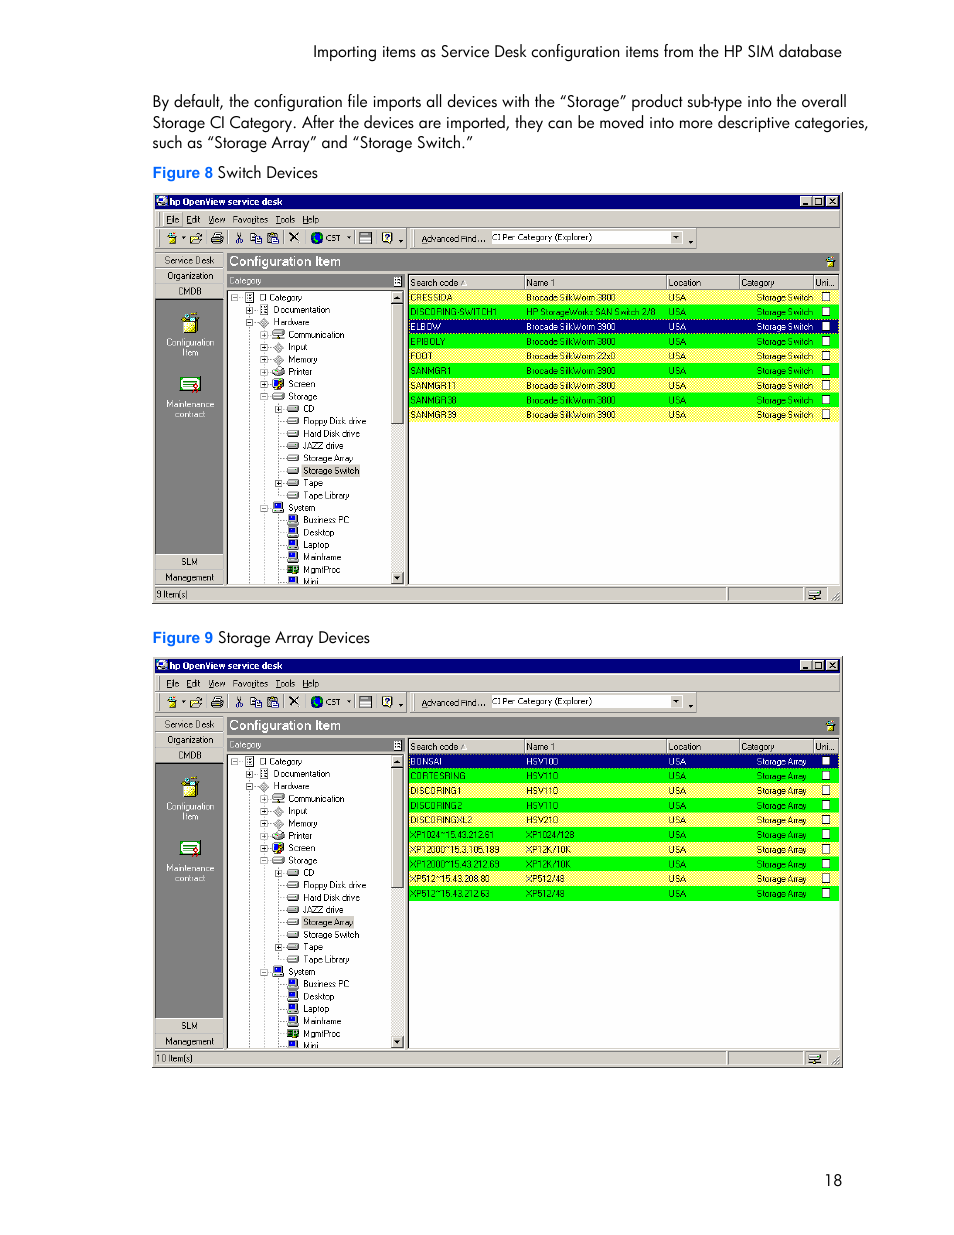Click the Category pane header icon in Figure 8 window

(x=398, y=281)
